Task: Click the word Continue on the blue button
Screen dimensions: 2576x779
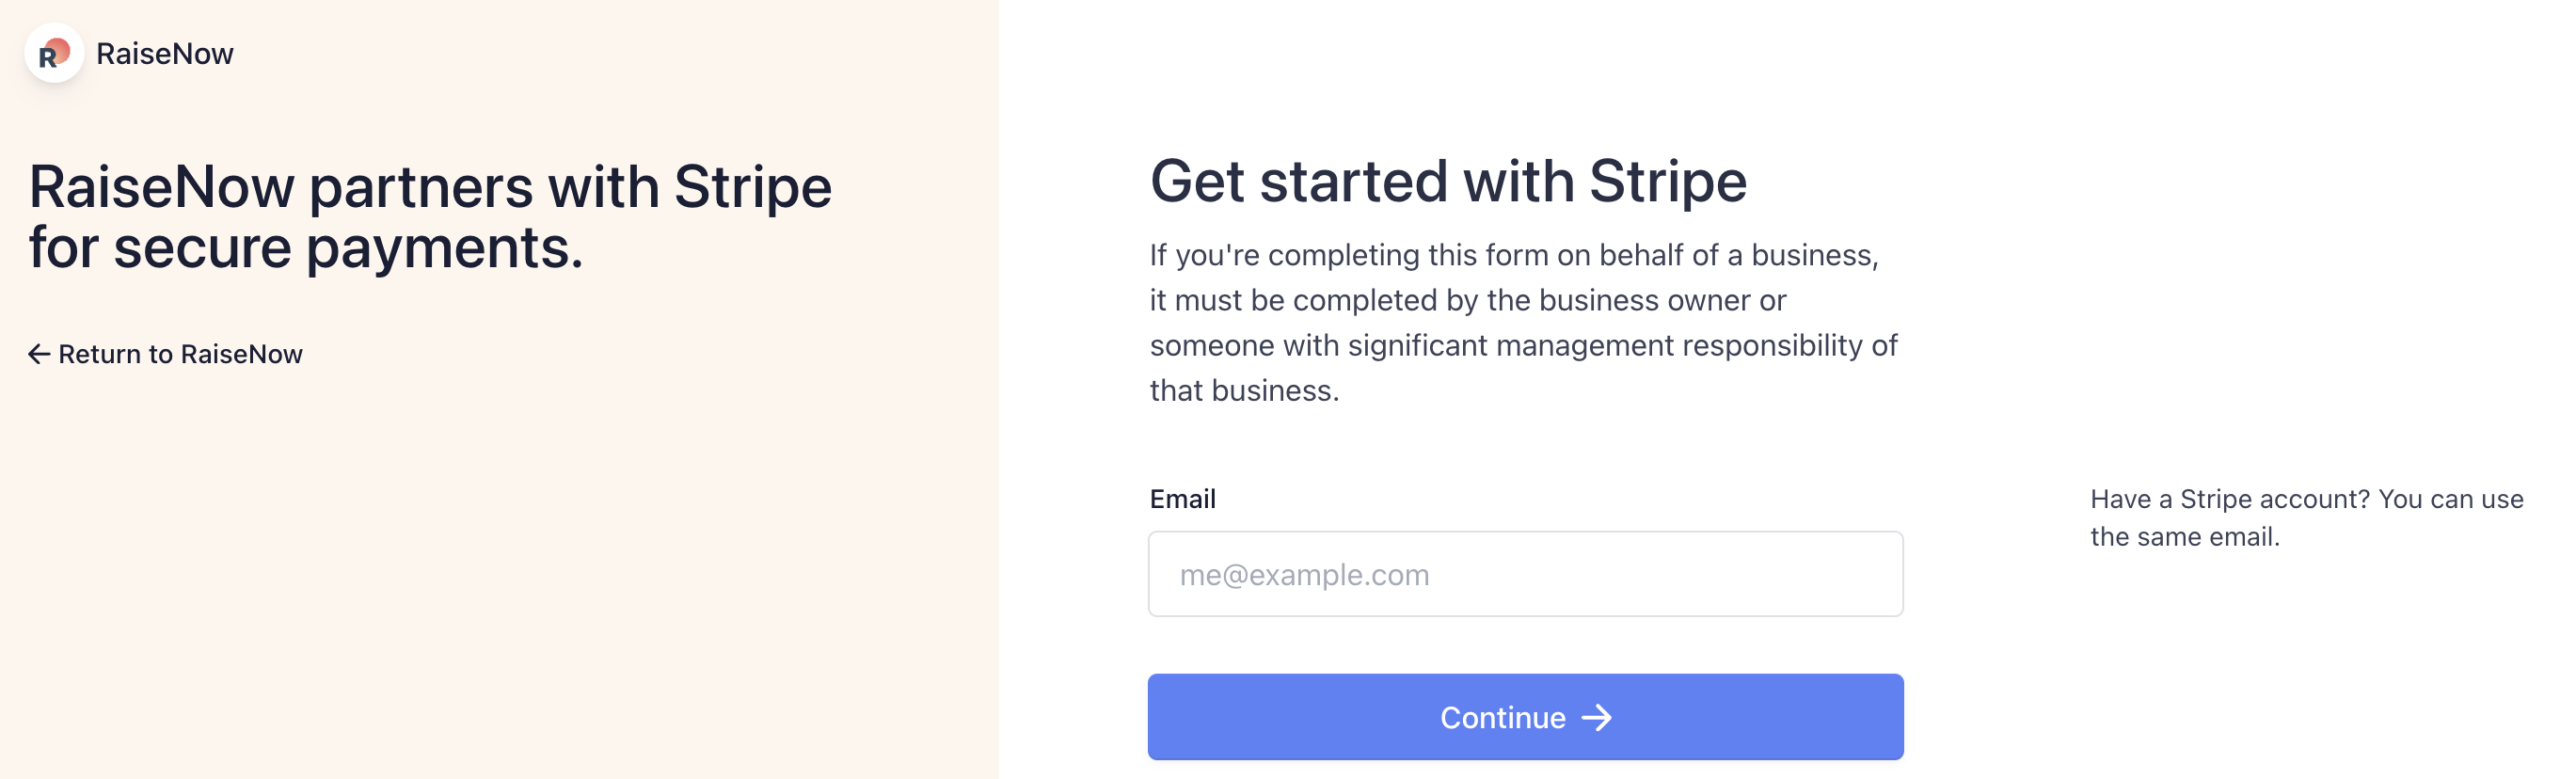Action: pyautogui.click(x=1502, y=717)
